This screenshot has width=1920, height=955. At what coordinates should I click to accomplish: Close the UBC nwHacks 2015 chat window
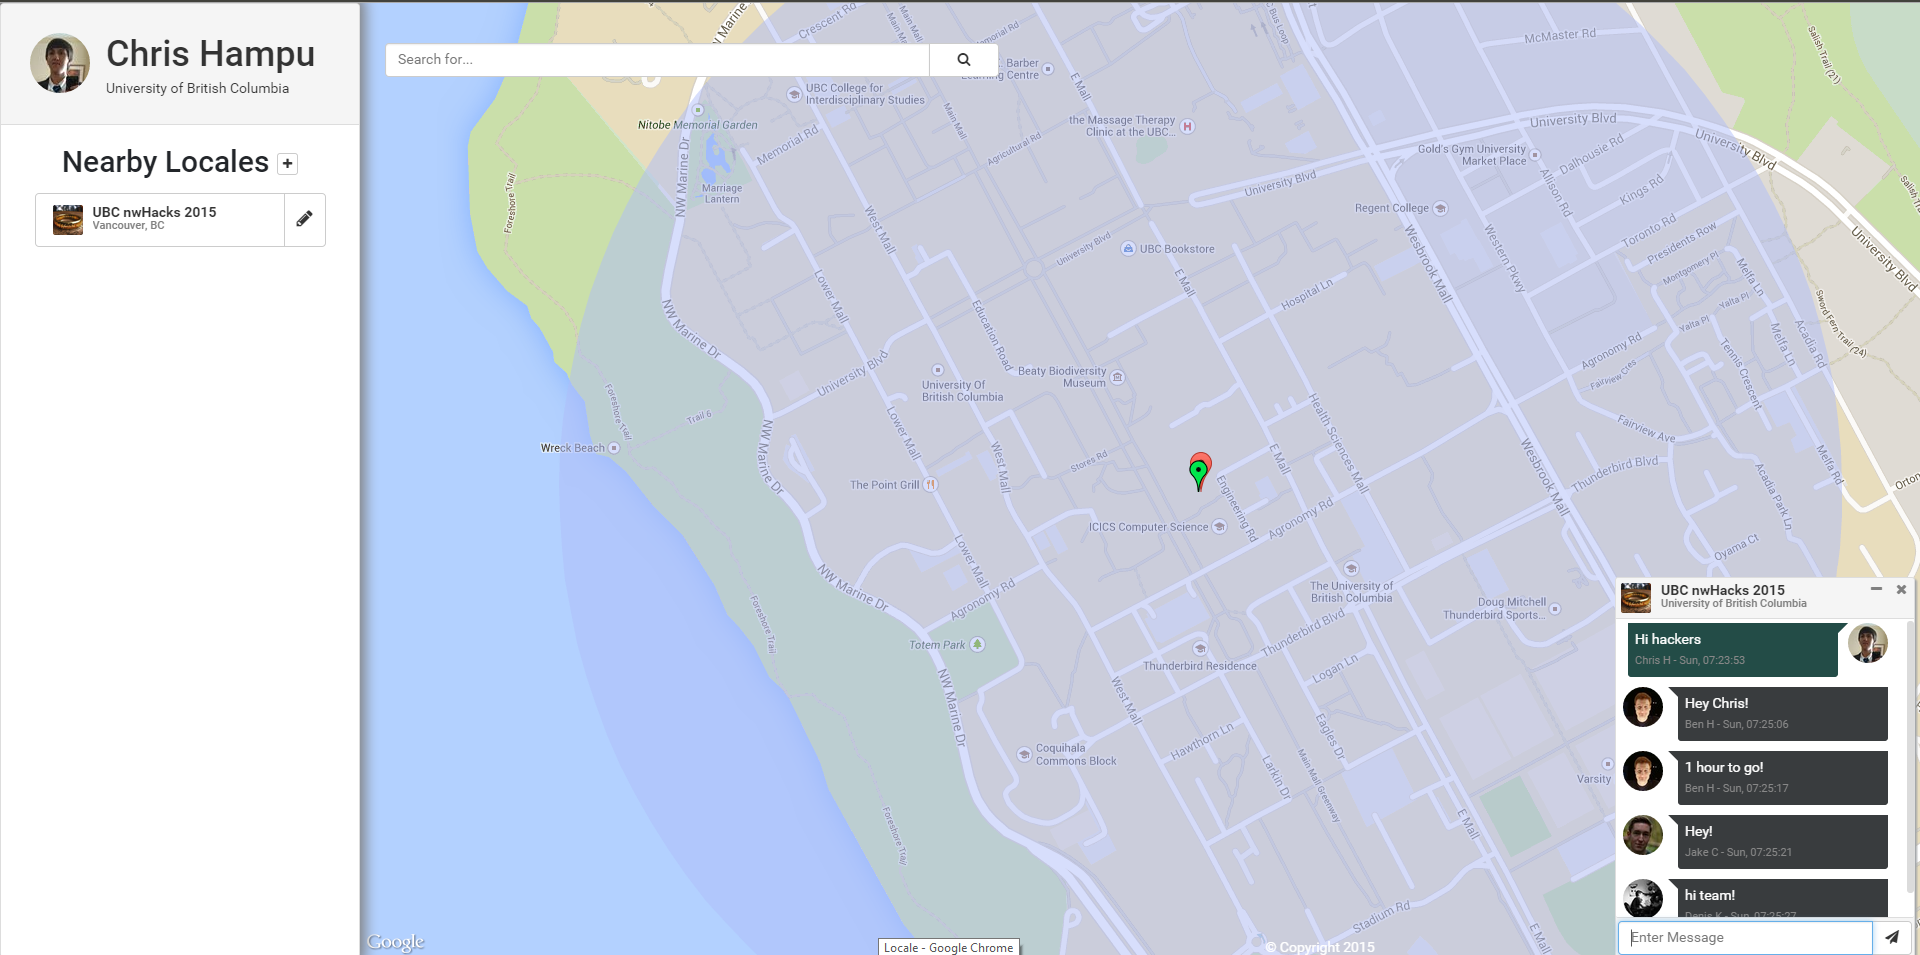(1901, 589)
